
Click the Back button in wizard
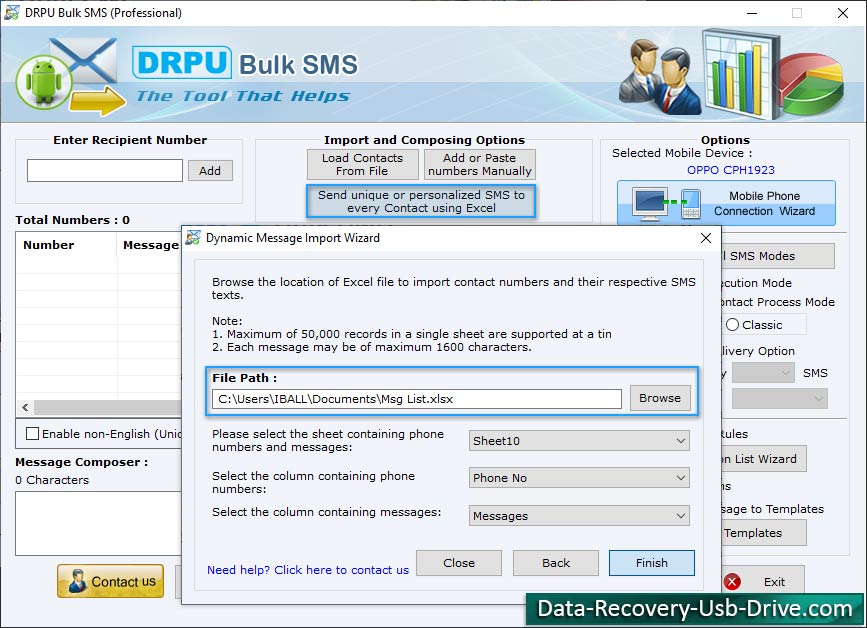pos(555,563)
